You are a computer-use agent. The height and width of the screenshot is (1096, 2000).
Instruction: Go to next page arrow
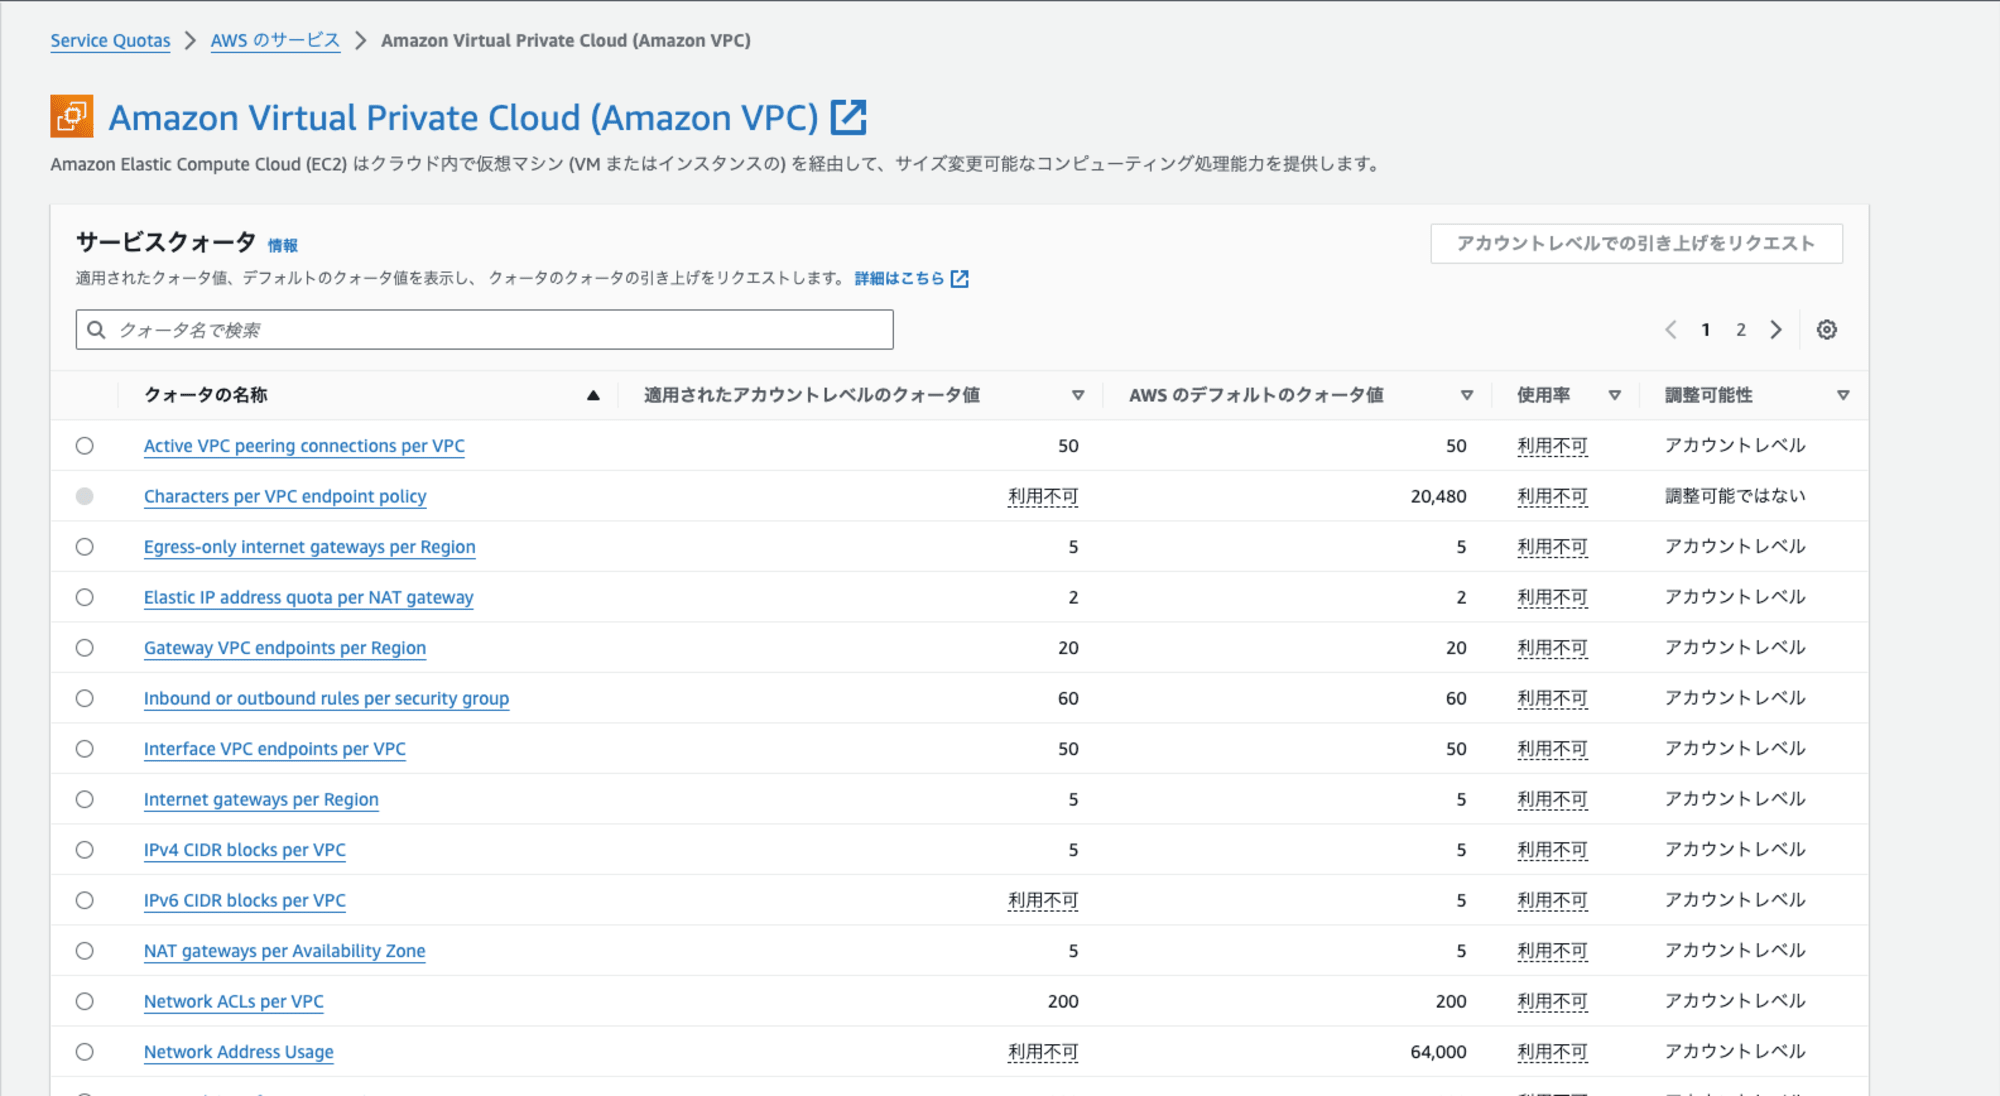pos(1776,330)
